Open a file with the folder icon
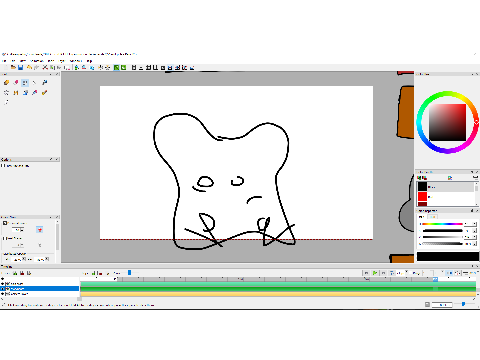The width and height of the screenshot is (480, 360). (13, 68)
